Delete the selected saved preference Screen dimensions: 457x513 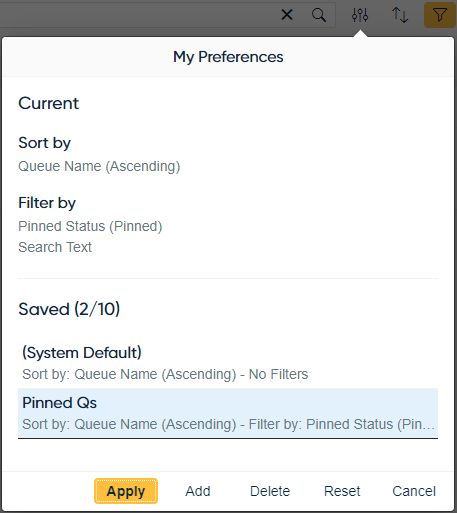270,491
